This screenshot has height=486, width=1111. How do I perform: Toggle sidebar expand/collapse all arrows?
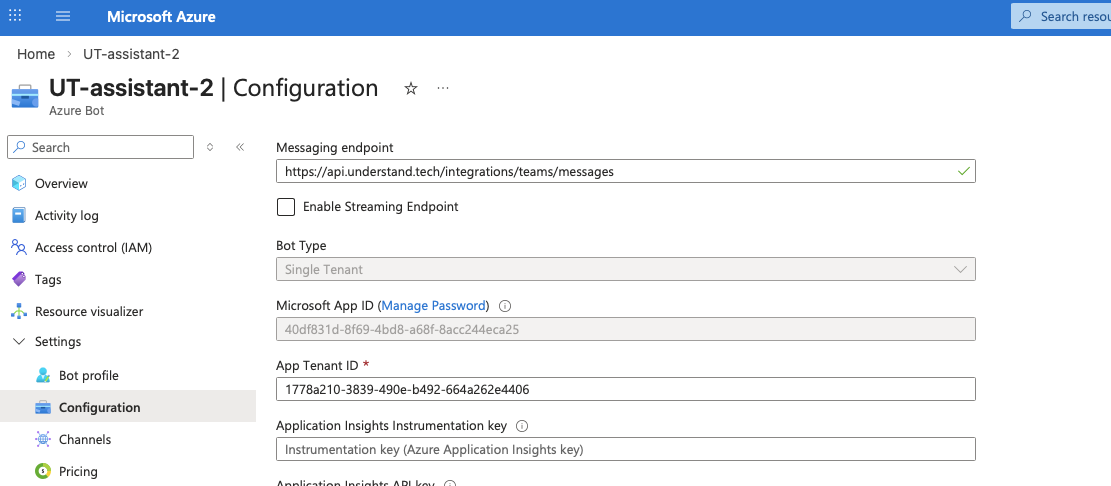click(210, 147)
